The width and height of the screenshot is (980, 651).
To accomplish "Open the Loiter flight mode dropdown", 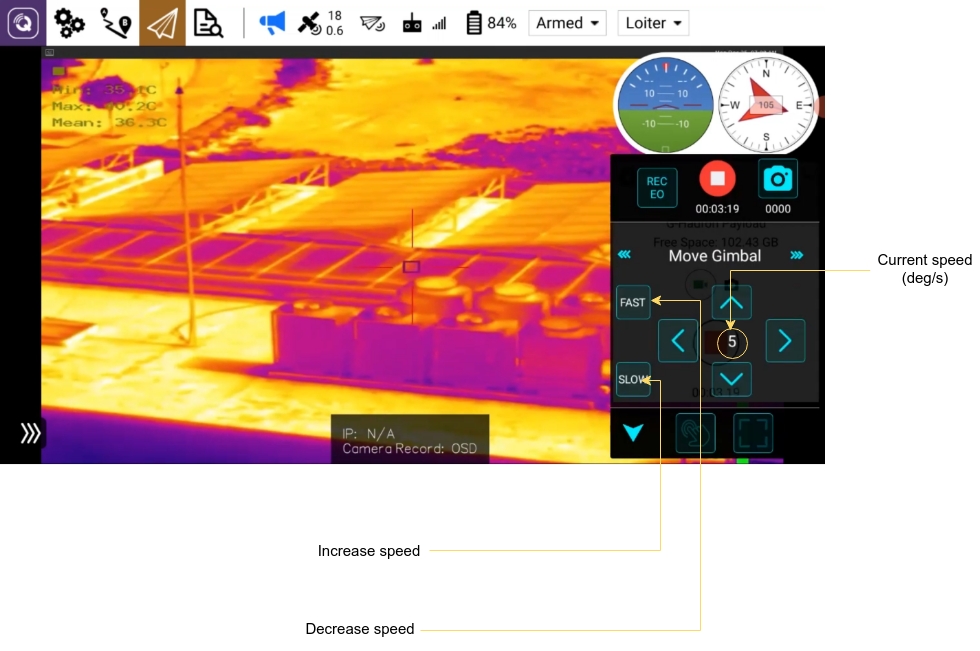I will (653, 23).
